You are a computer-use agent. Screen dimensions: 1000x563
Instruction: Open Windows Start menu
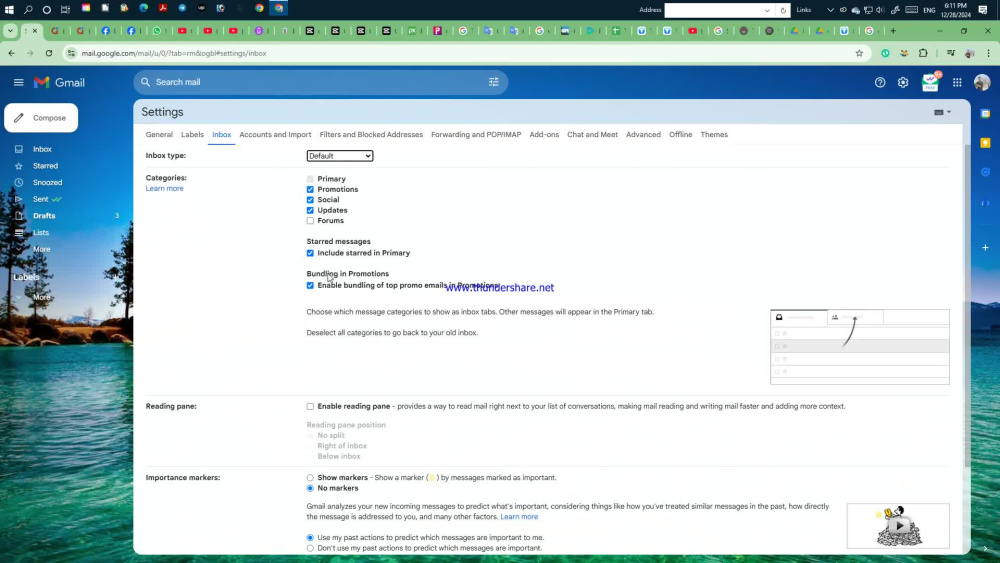tap(9, 10)
